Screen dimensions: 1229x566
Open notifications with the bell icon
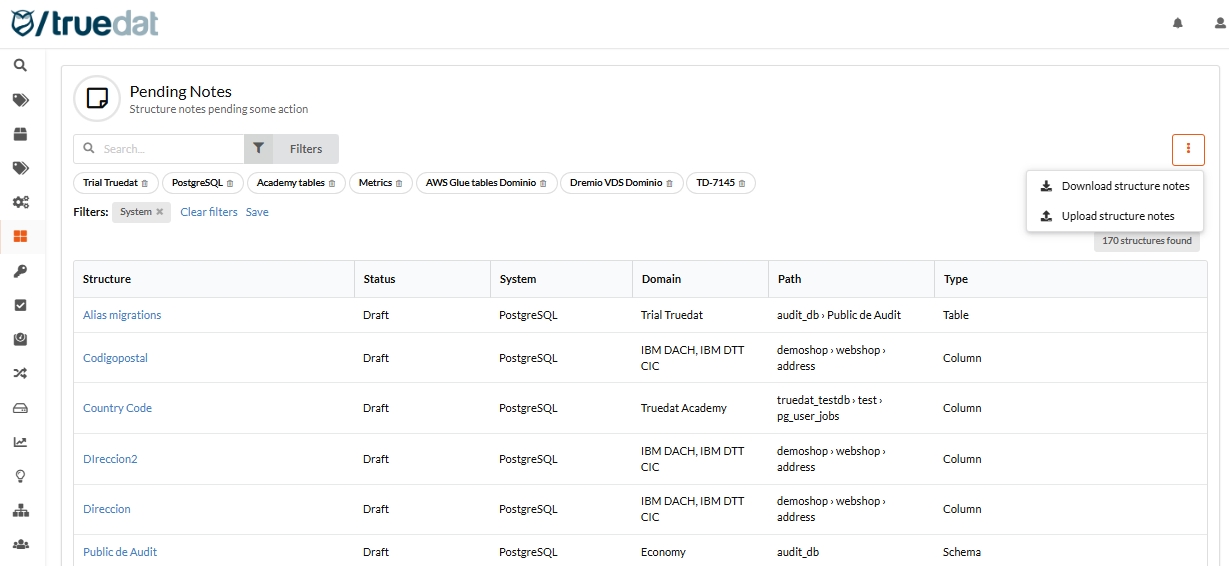point(1177,23)
